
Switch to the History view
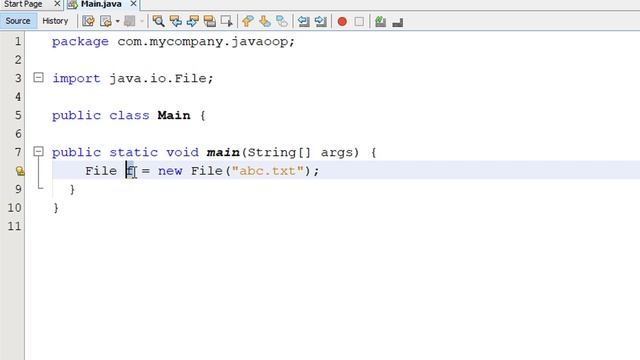point(55,21)
